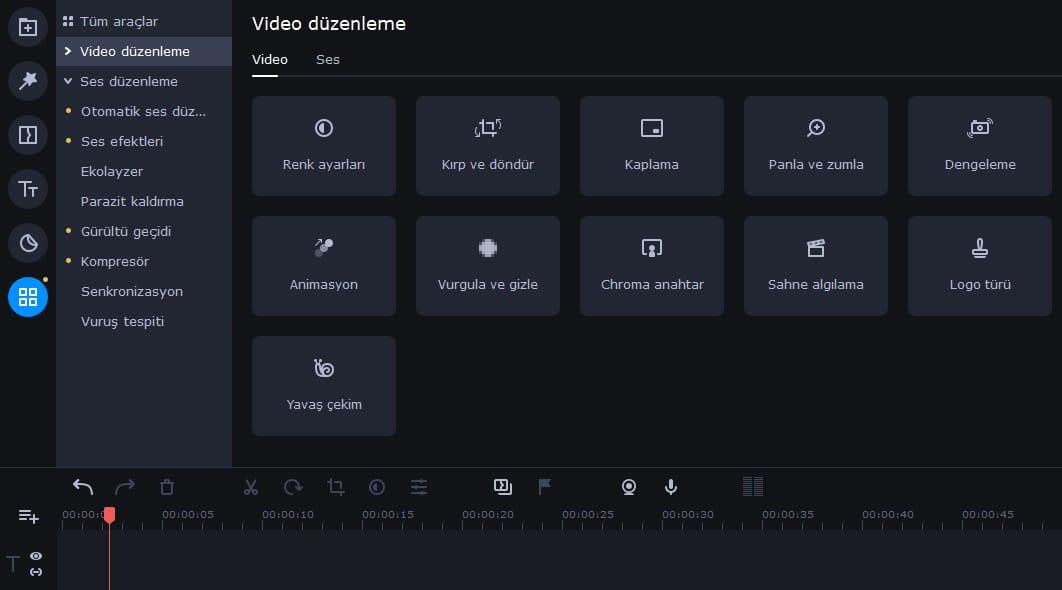The height and width of the screenshot is (590, 1062).
Task: Enable microphone recording from the toolbar
Action: coord(671,487)
